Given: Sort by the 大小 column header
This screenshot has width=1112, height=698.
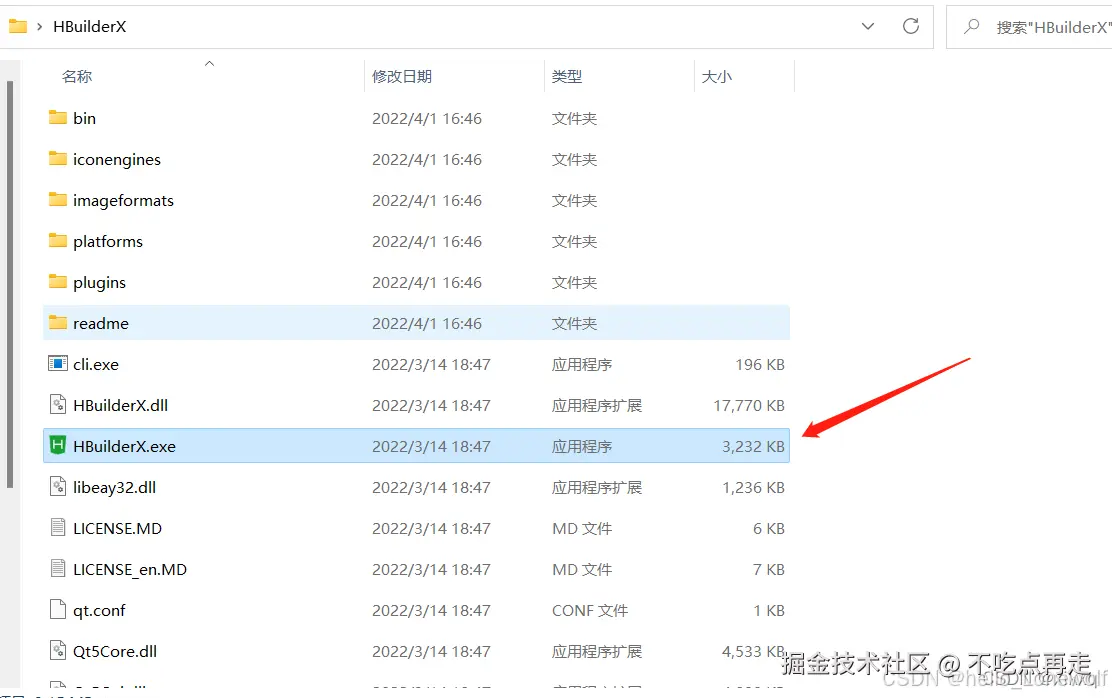Looking at the screenshot, I should click(716, 77).
